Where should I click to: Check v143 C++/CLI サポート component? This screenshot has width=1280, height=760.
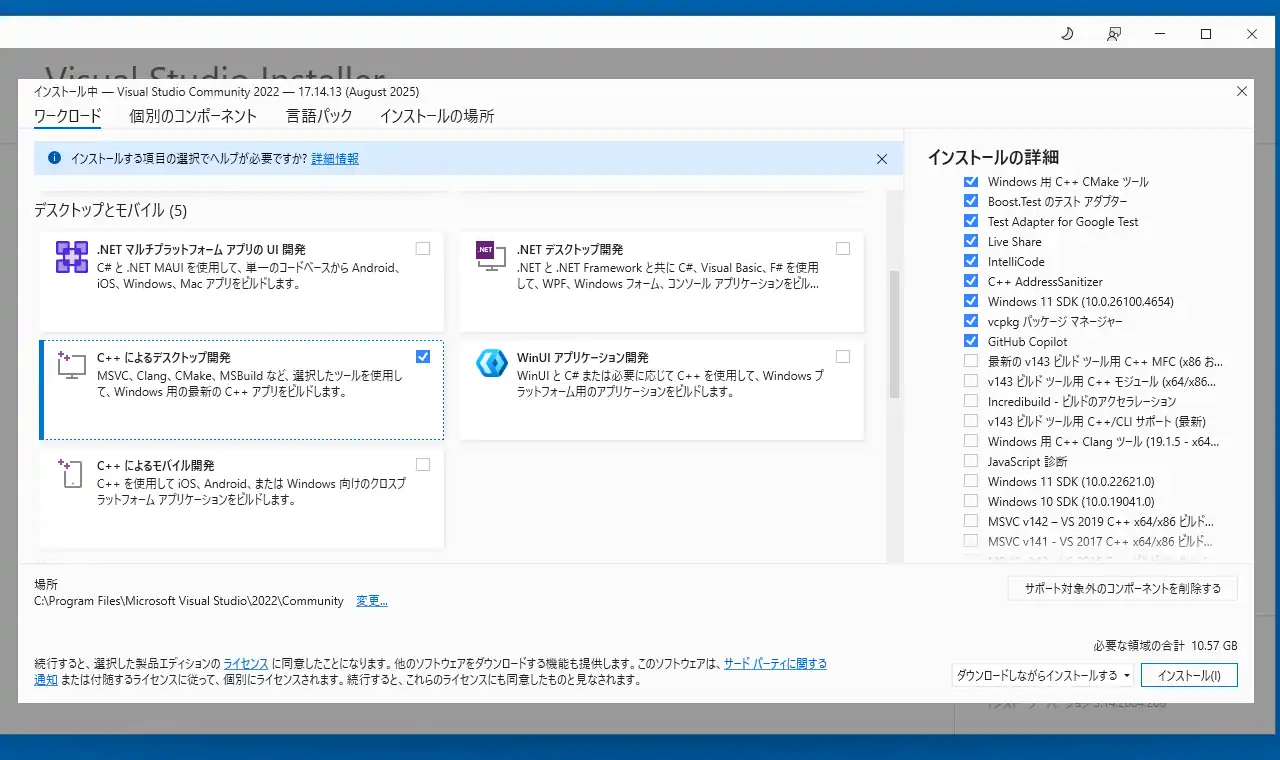(971, 421)
